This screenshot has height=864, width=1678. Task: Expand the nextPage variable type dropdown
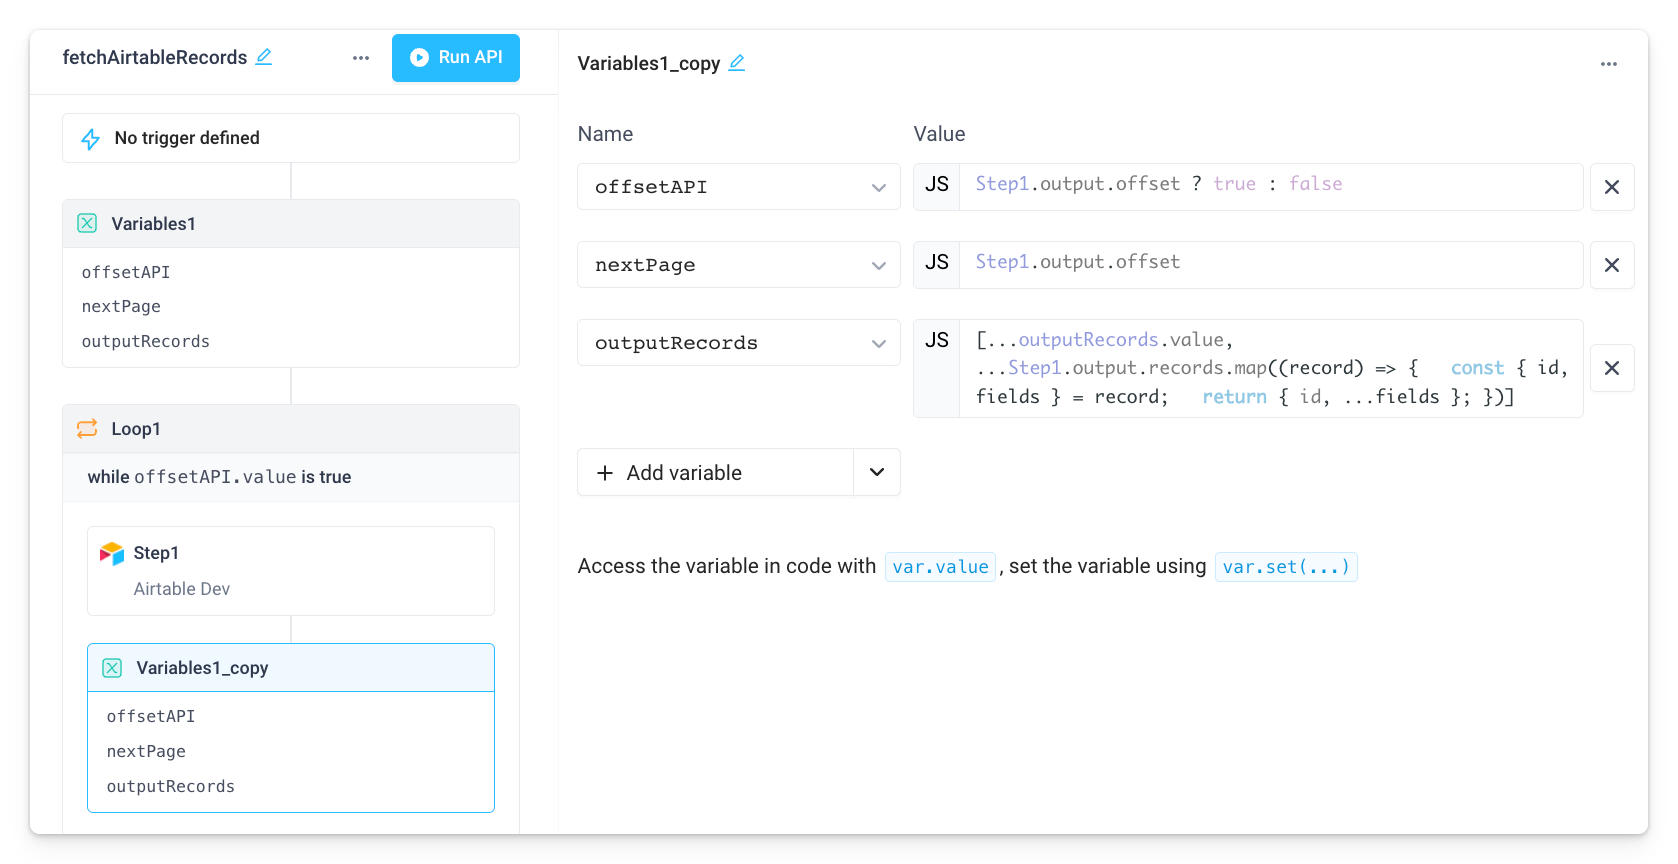(x=878, y=265)
